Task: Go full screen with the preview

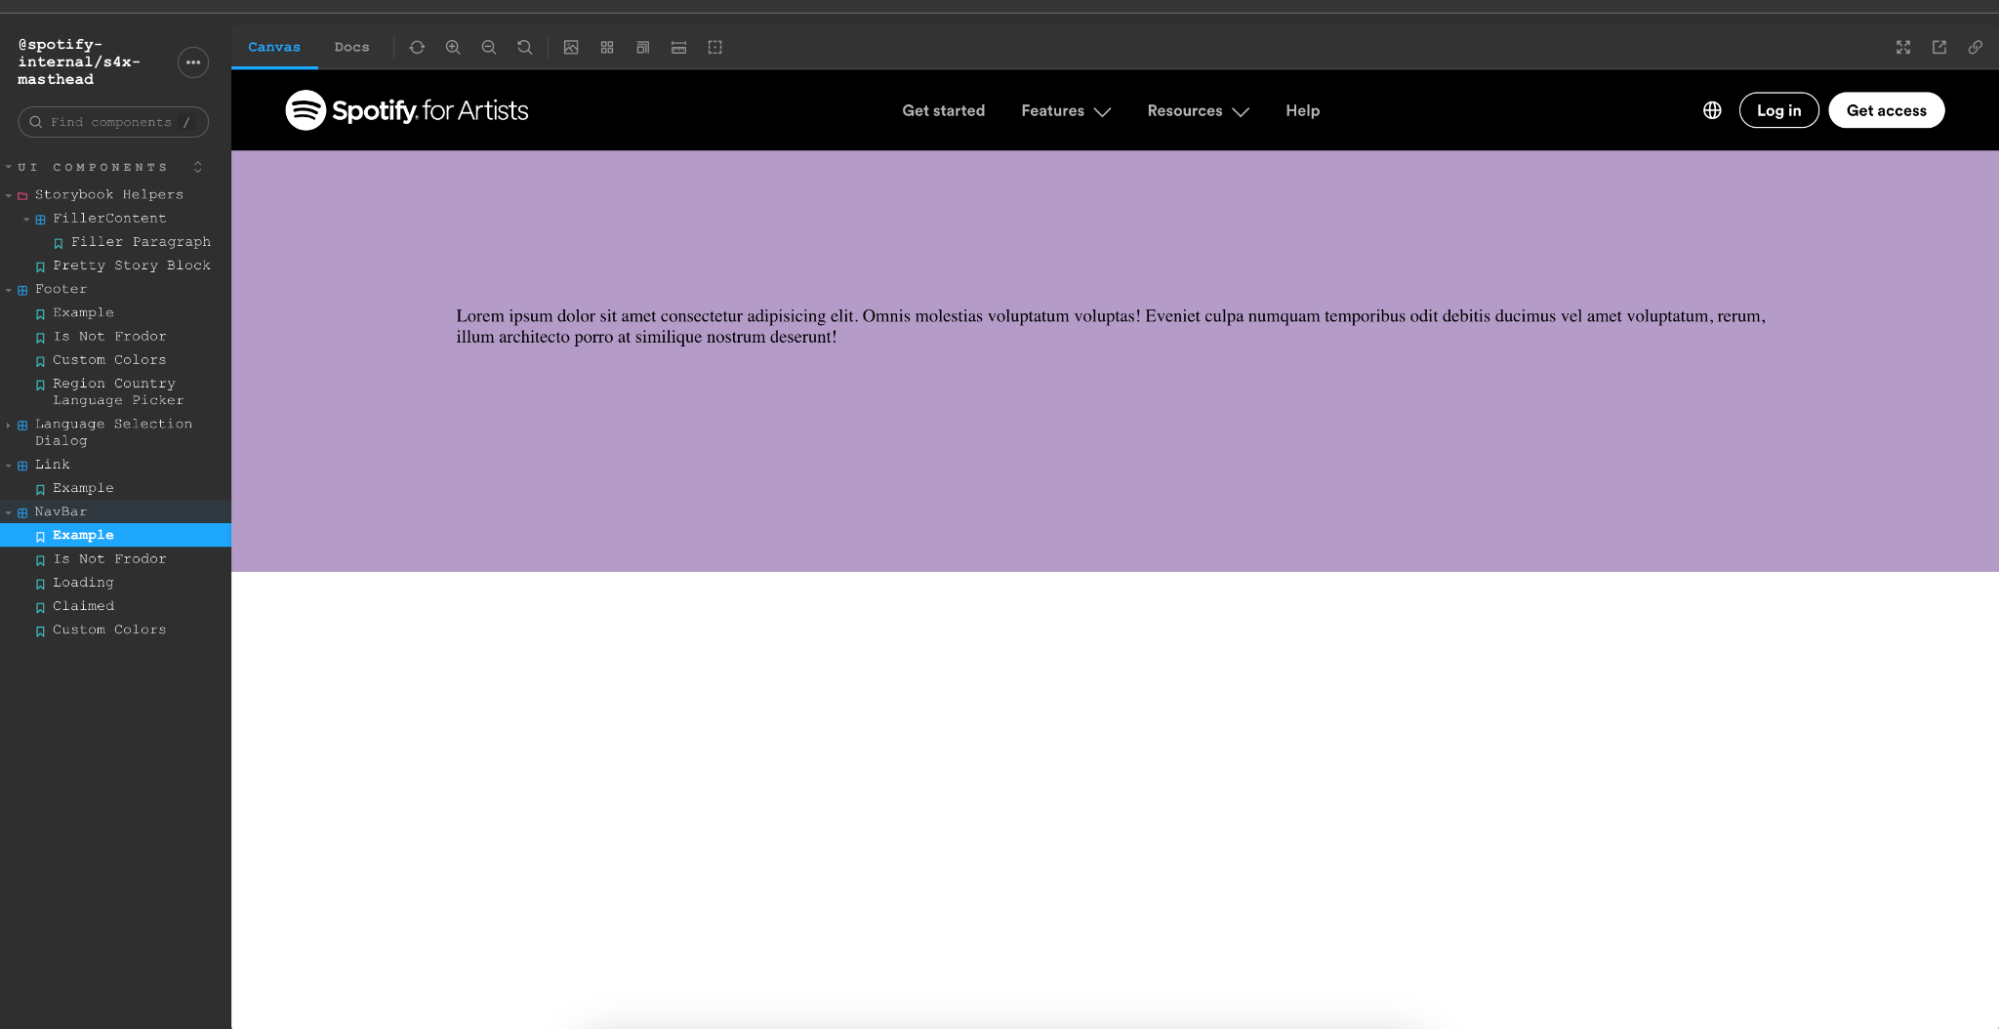Action: coord(1903,47)
